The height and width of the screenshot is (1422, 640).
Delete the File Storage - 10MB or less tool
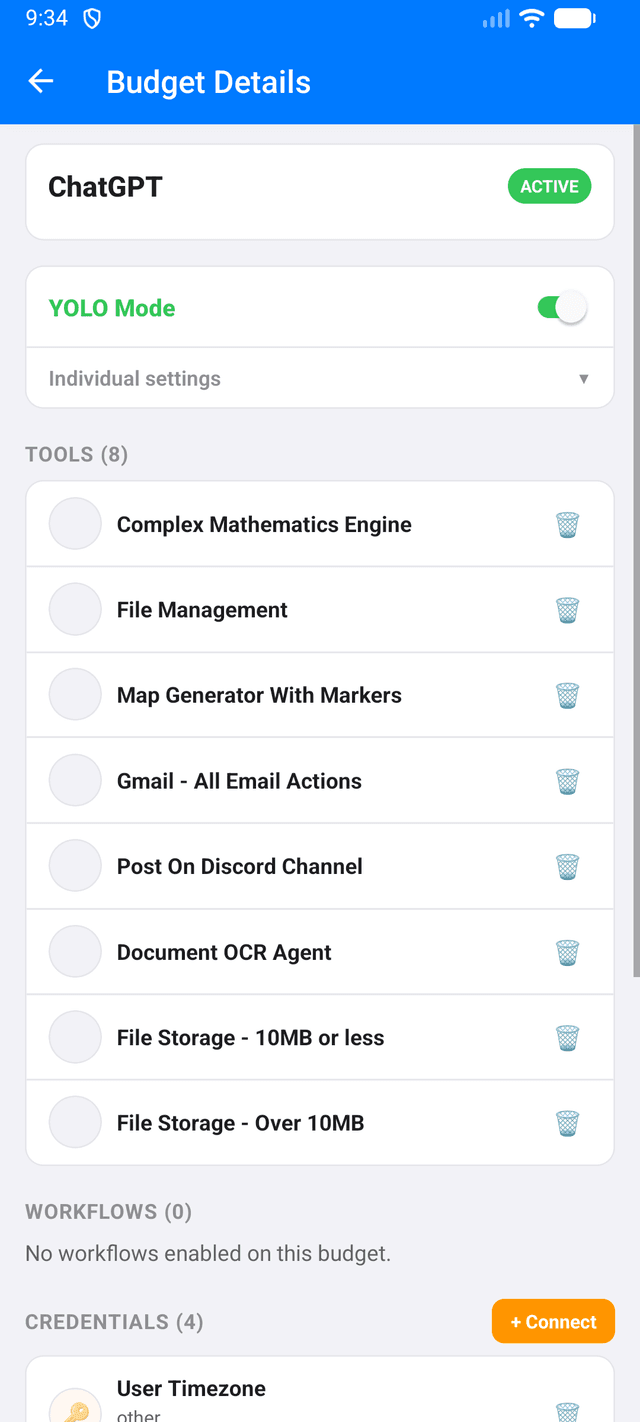(567, 1037)
